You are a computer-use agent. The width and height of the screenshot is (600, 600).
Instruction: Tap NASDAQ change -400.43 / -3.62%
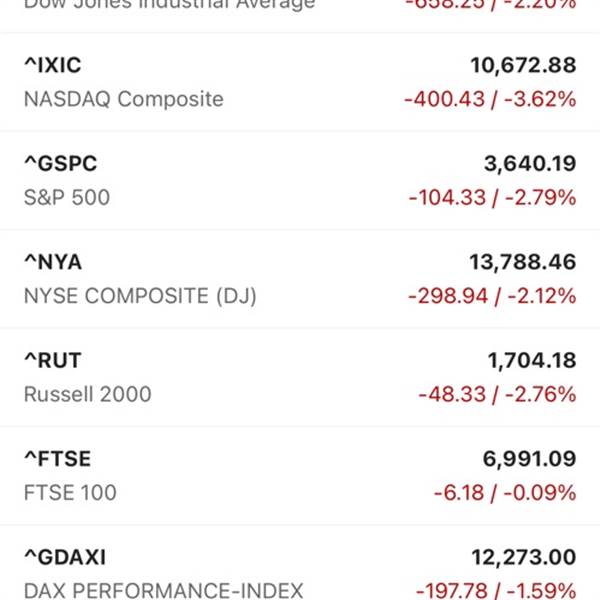click(x=490, y=99)
